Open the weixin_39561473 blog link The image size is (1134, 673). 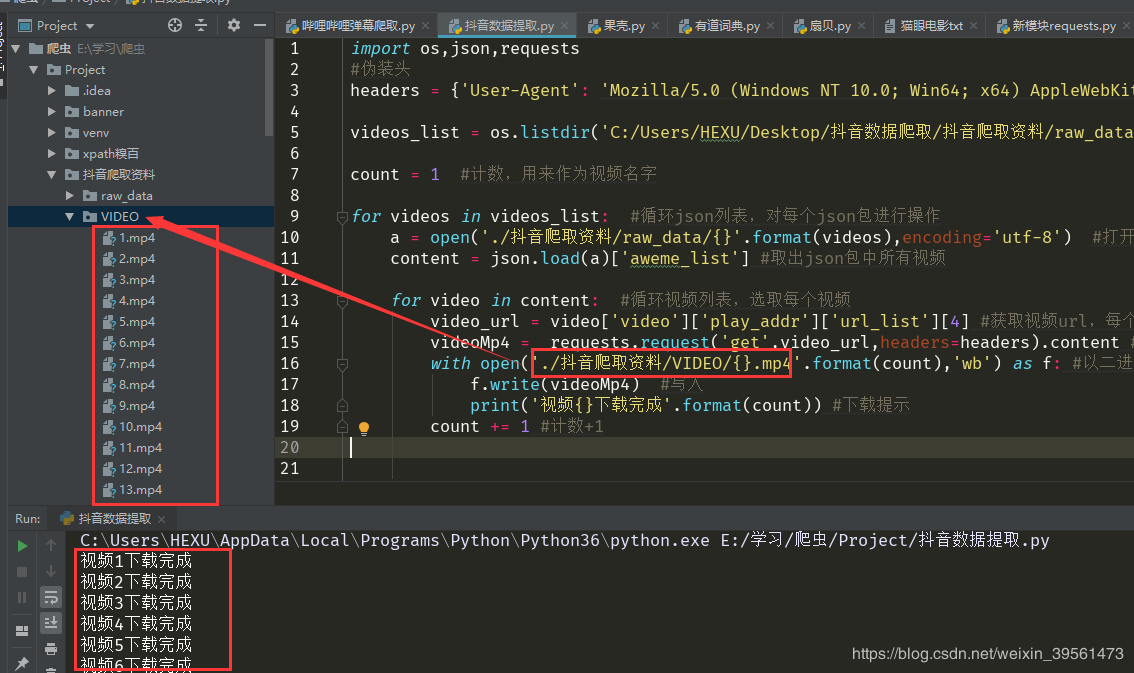(x=988, y=652)
